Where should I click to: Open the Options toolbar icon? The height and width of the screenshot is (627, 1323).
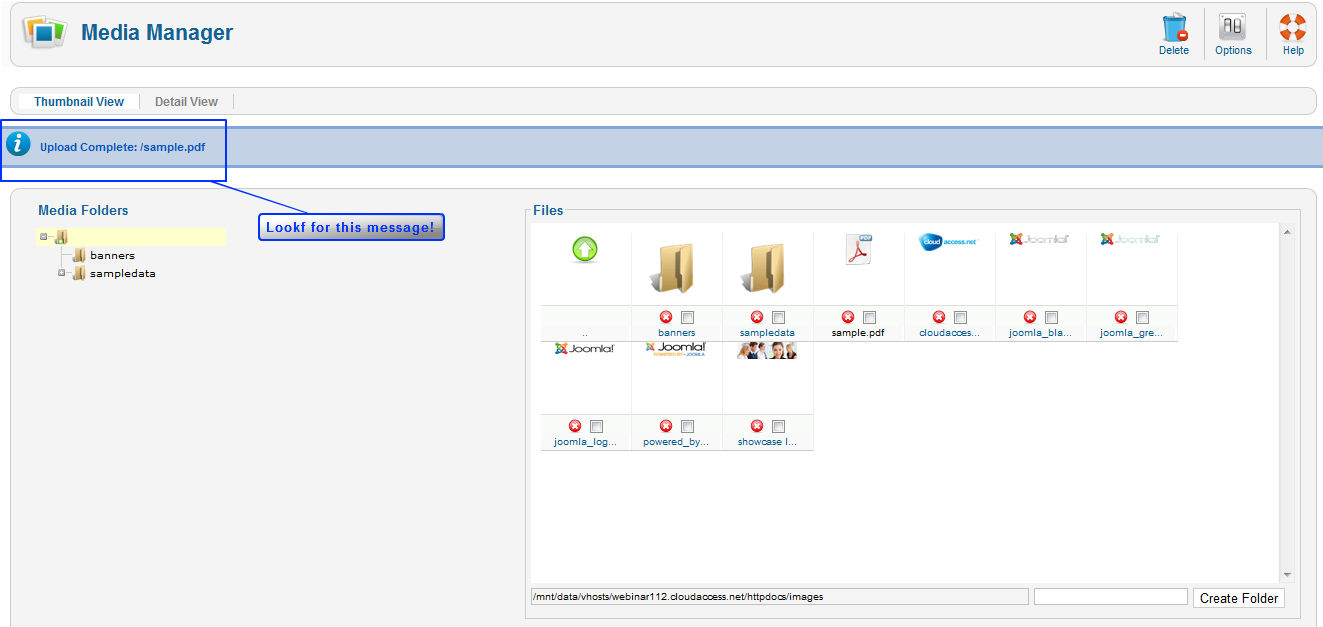pyautogui.click(x=1233, y=27)
